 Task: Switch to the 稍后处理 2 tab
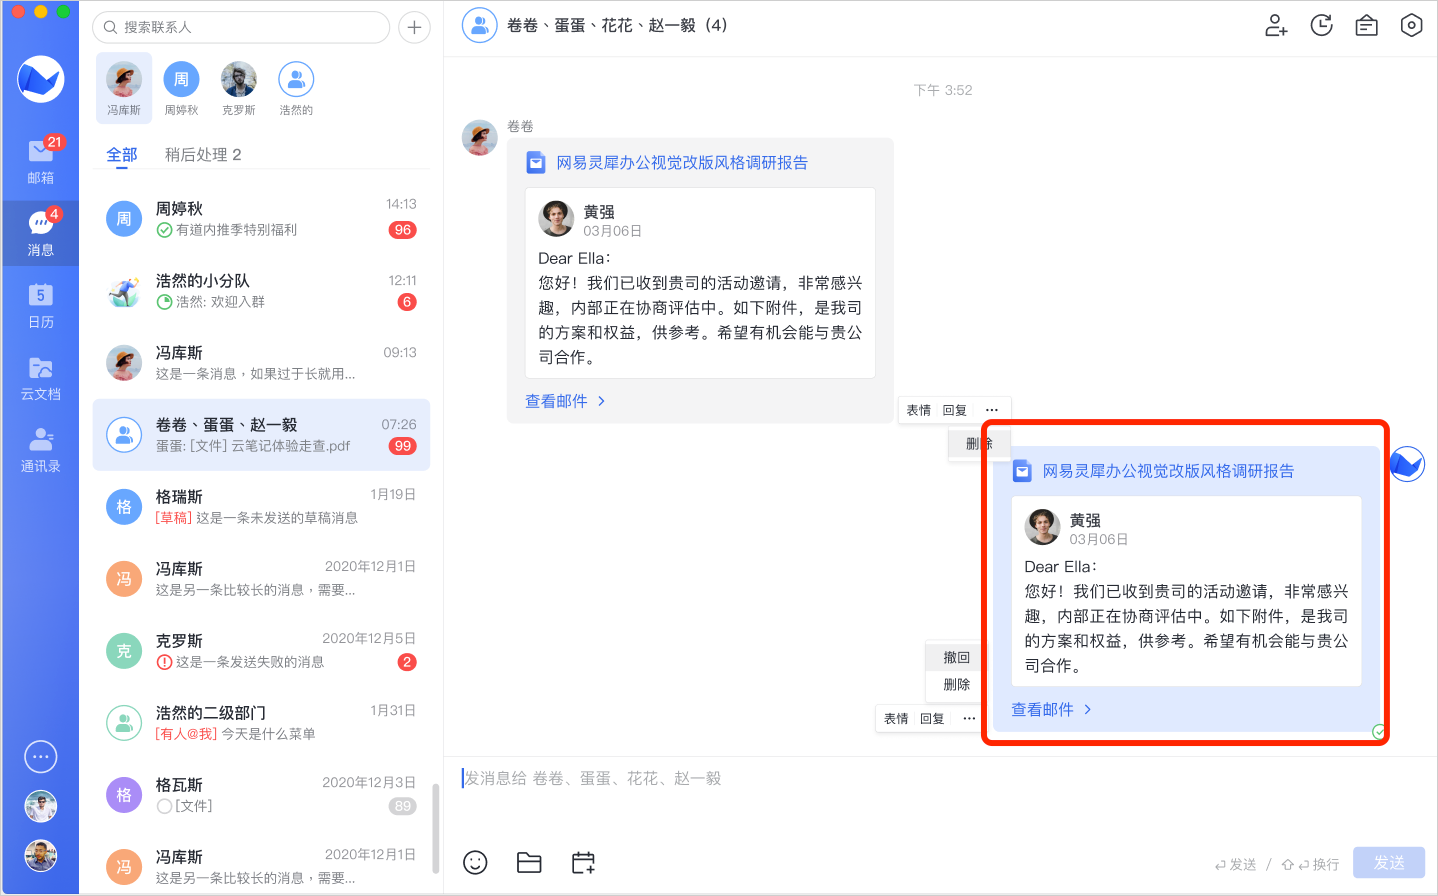(203, 155)
